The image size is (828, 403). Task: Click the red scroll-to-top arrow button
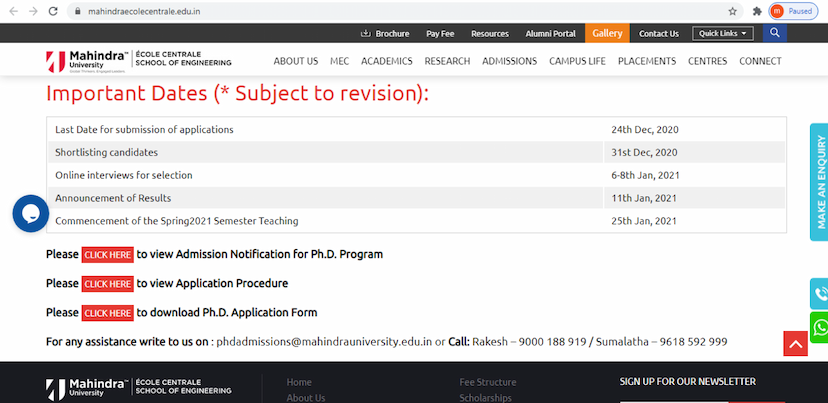click(796, 344)
